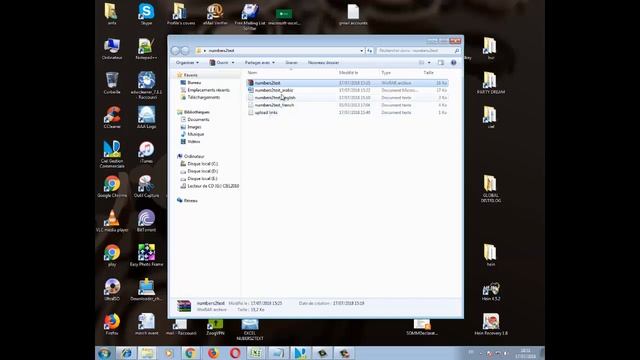Open the Vidéos library
The width and height of the screenshot is (640, 360).
193,141
